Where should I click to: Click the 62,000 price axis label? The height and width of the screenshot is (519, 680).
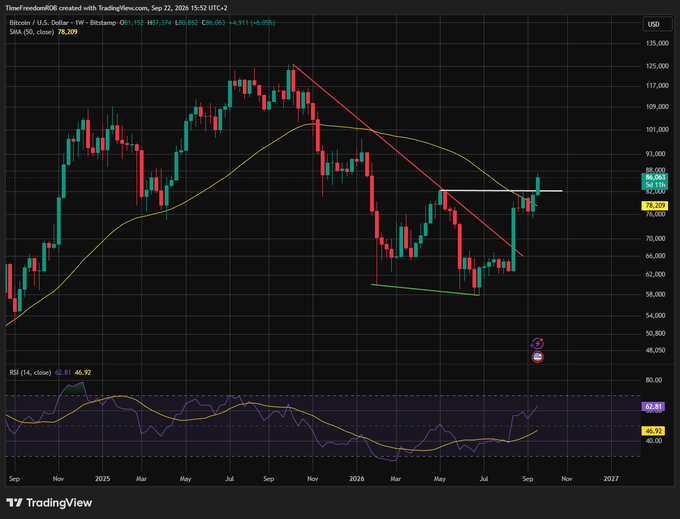(x=657, y=274)
